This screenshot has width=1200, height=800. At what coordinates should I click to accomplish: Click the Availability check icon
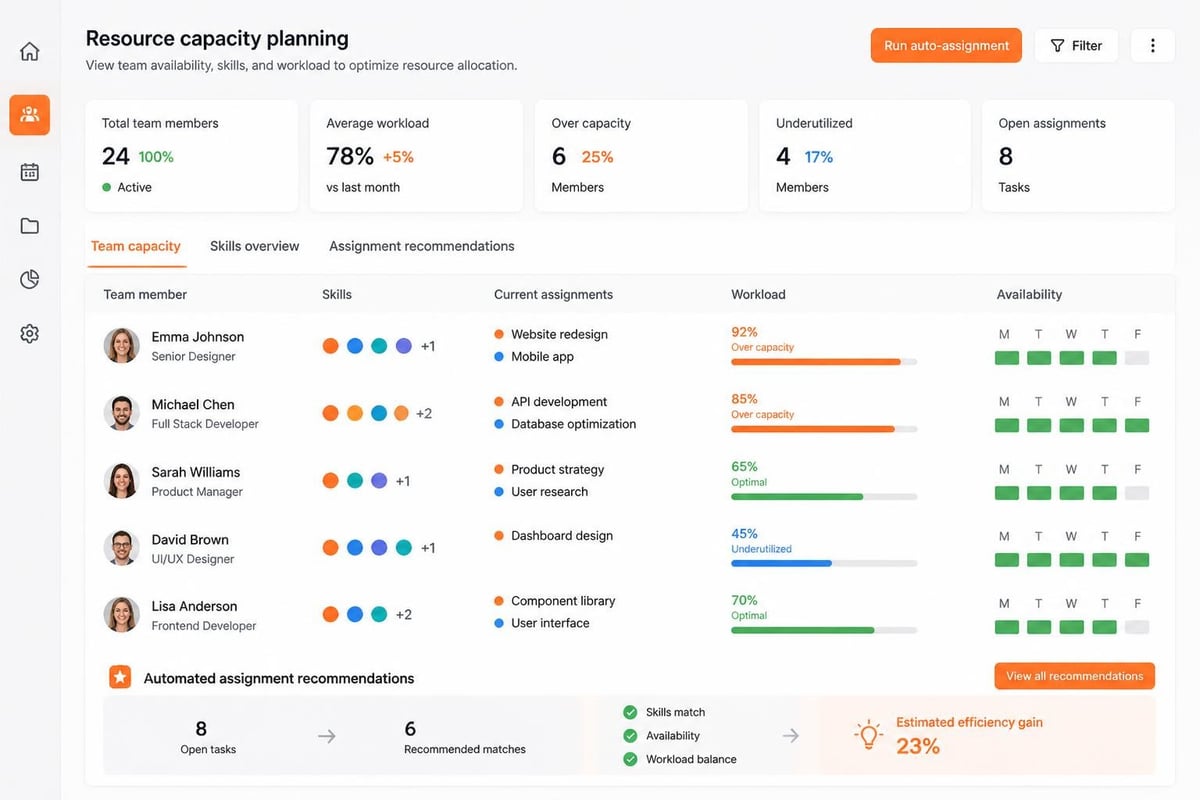click(630, 735)
